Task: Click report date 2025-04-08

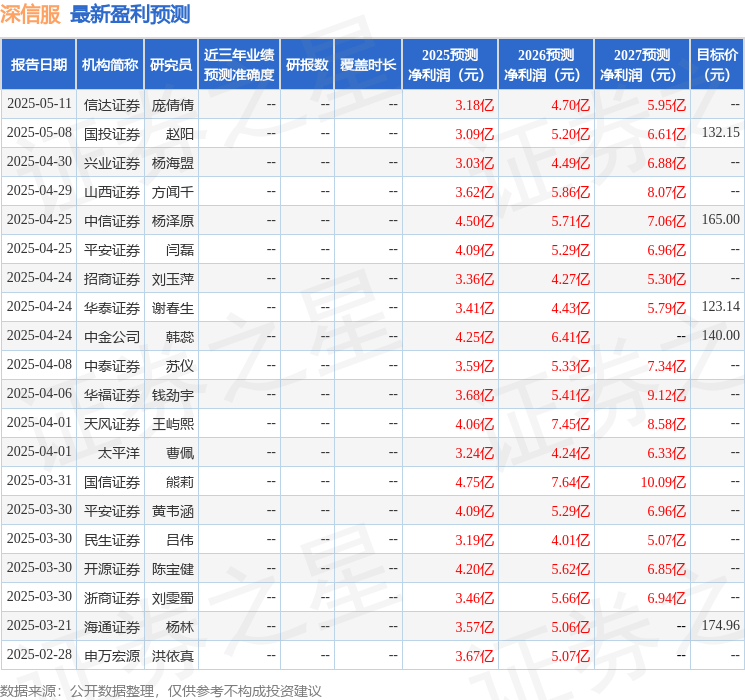Action: click(x=39, y=364)
